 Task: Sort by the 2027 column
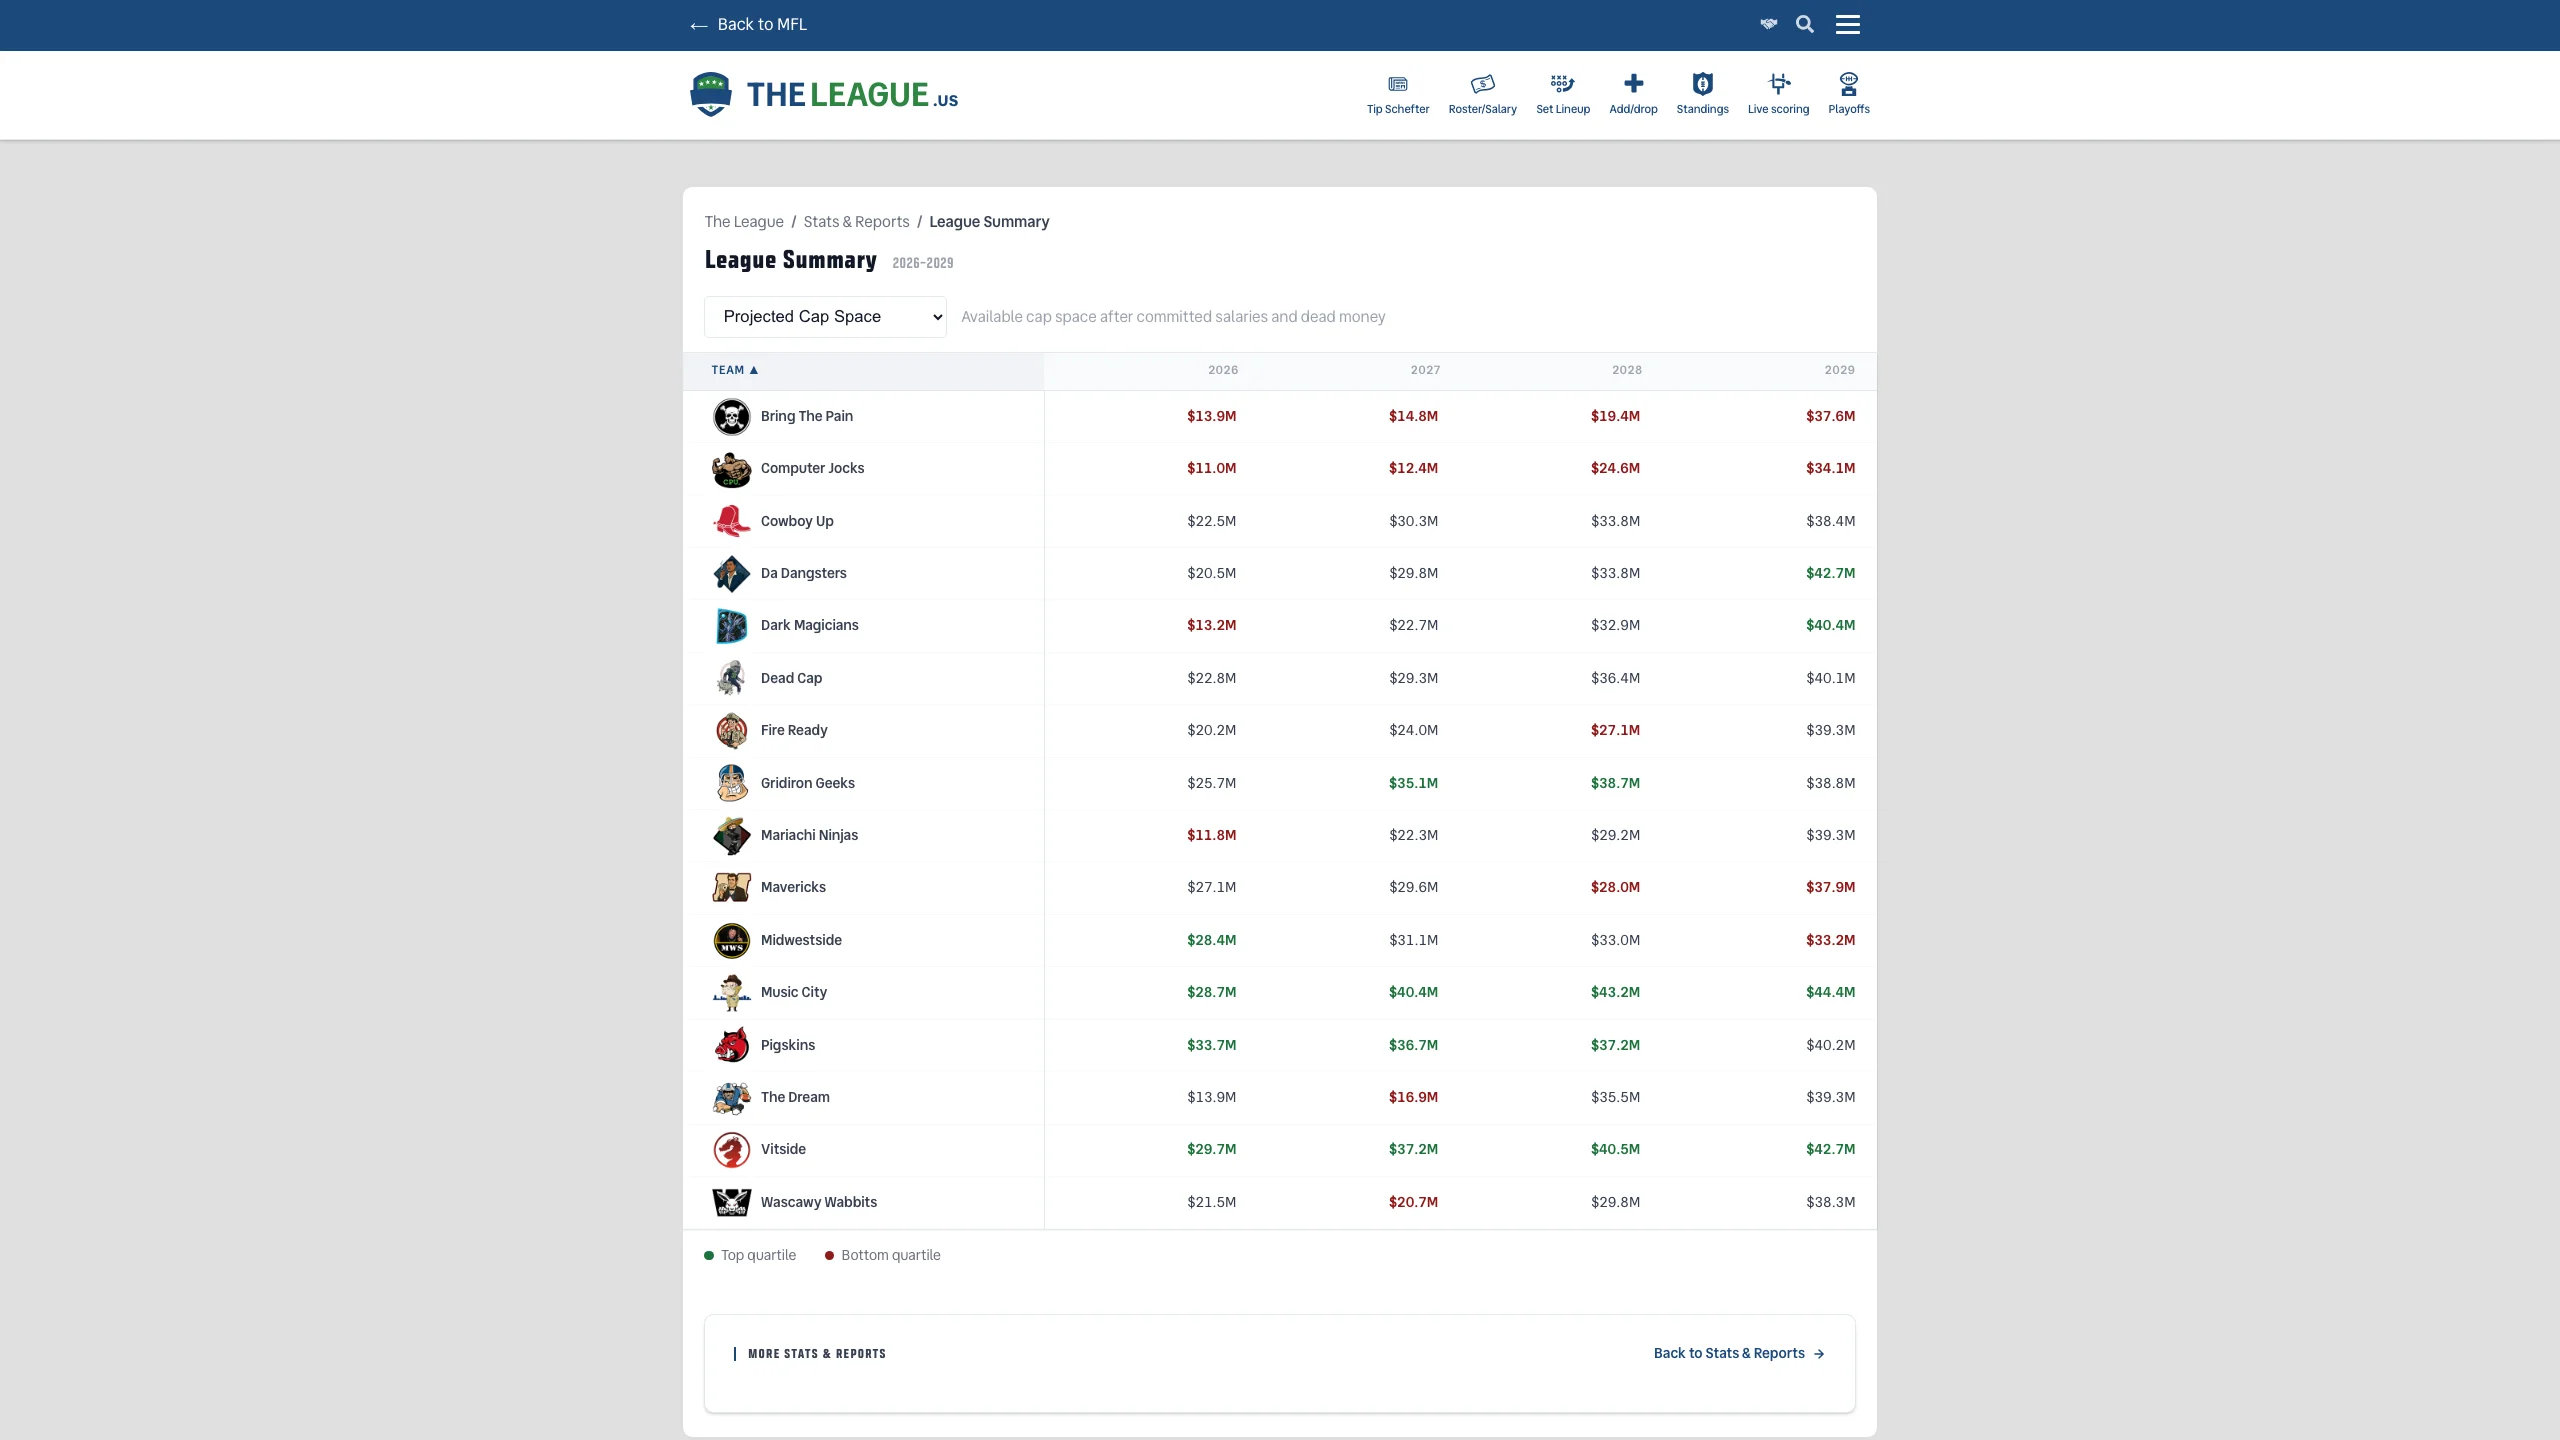point(1425,370)
